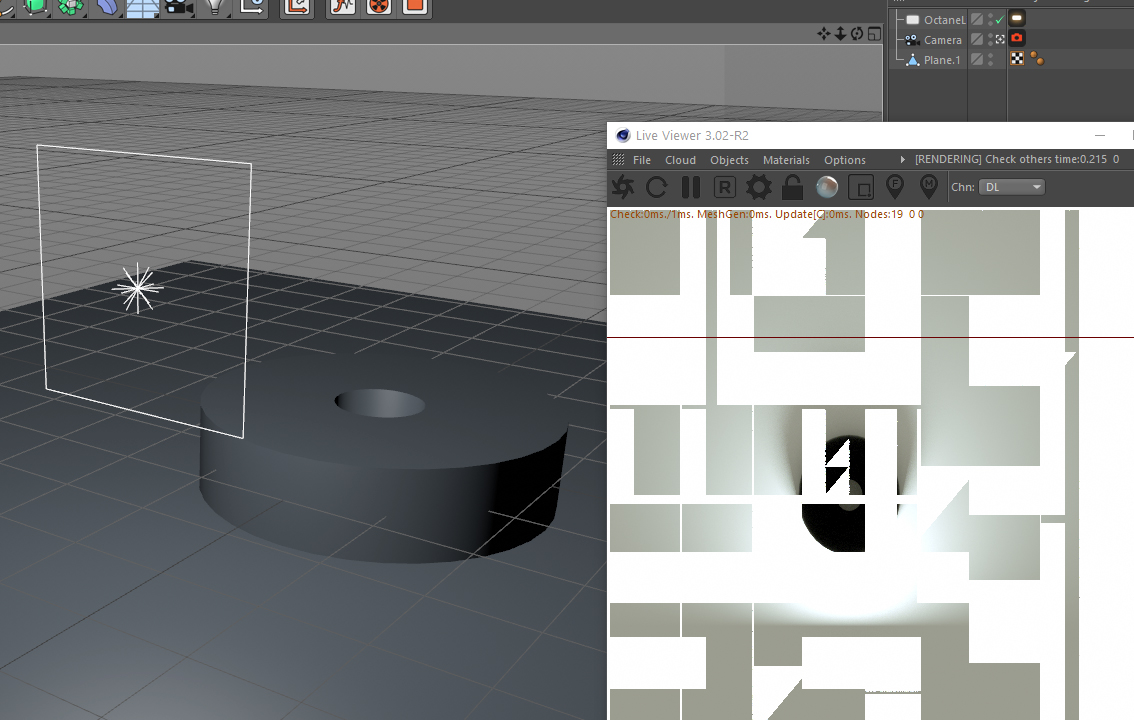Click the reset data R icon in Live Viewer
The width and height of the screenshot is (1134, 720).
(x=724, y=187)
